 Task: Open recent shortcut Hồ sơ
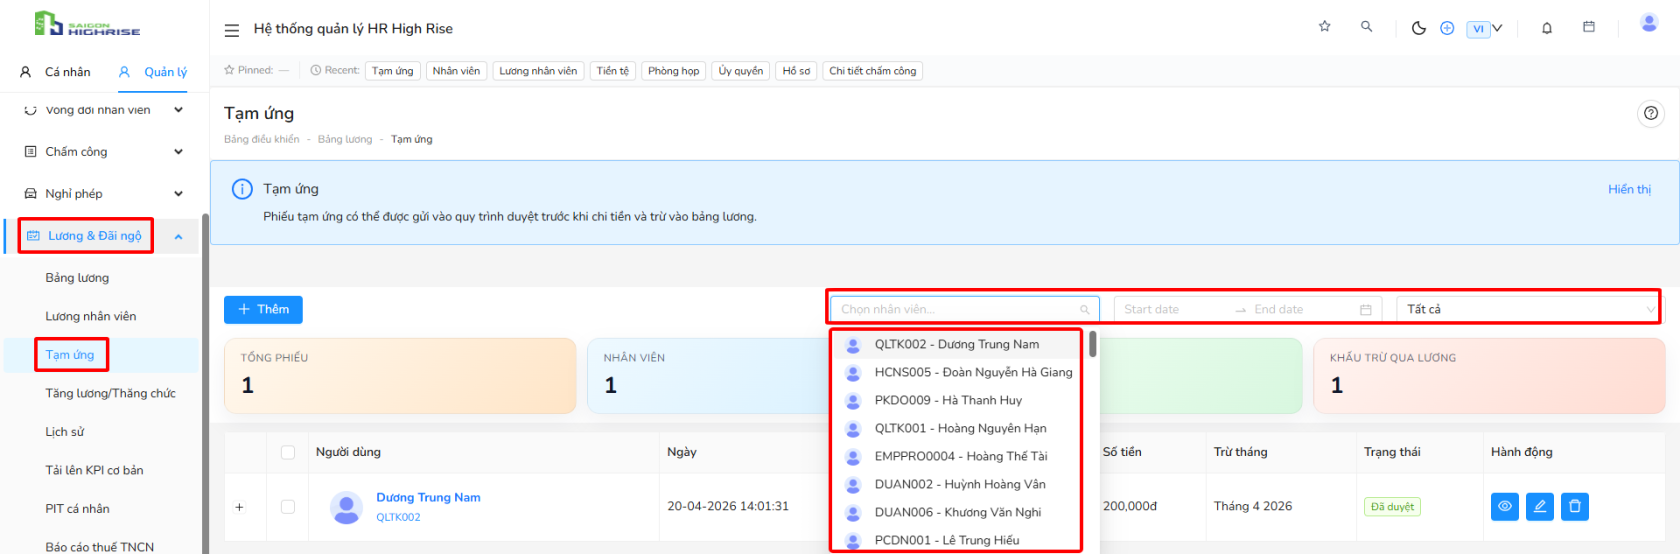coord(797,71)
